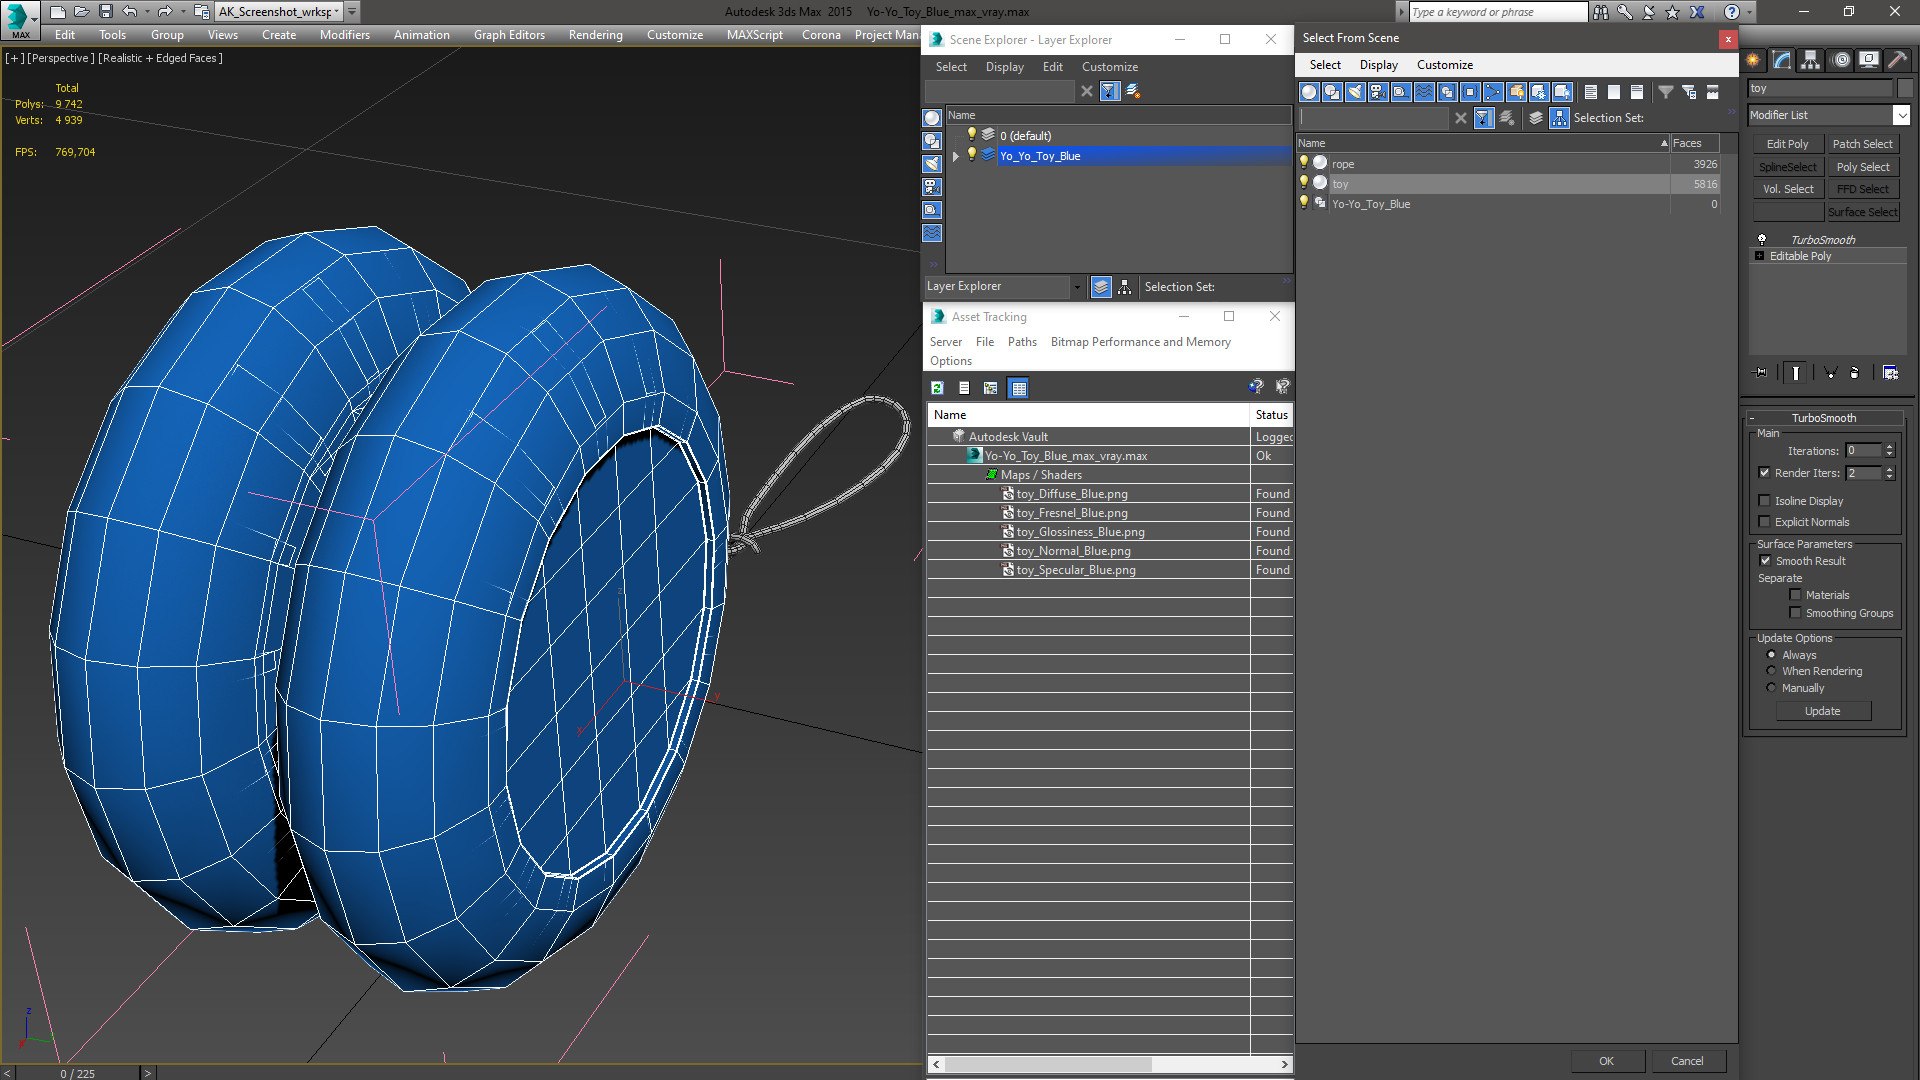Expand Editable Poly sub-object plus box
The image size is (1920, 1080).
pos(1759,256)
